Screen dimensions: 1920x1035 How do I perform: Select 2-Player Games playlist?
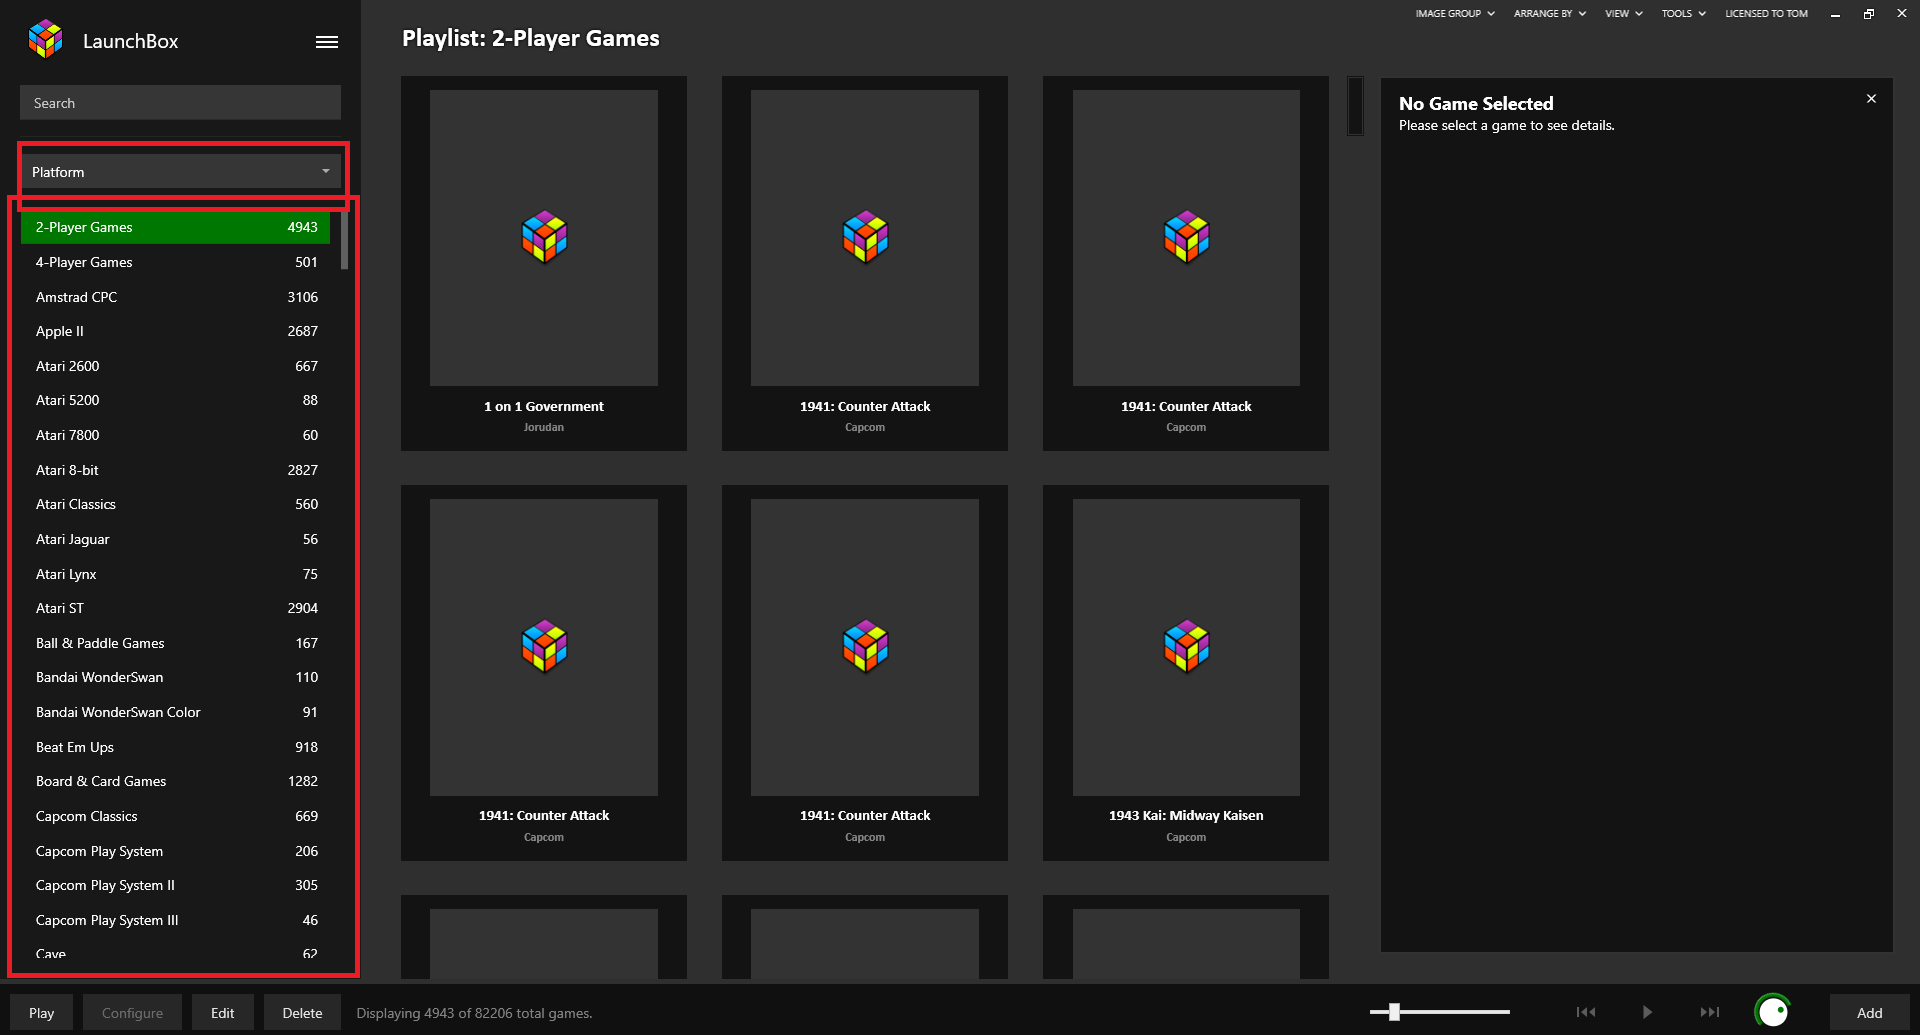click(x=175, y=227)
